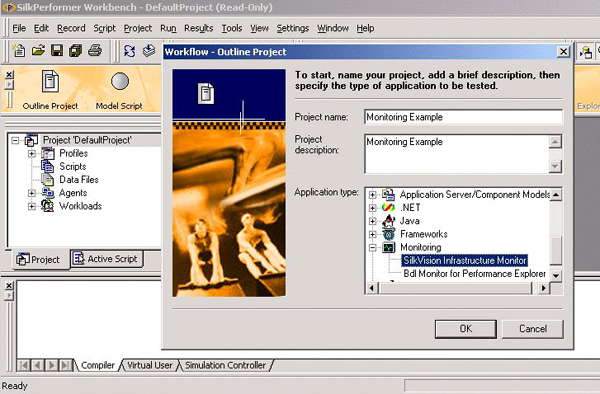Open the Help menu
This screenshot has width=600, height=394.
click(365, 28)
